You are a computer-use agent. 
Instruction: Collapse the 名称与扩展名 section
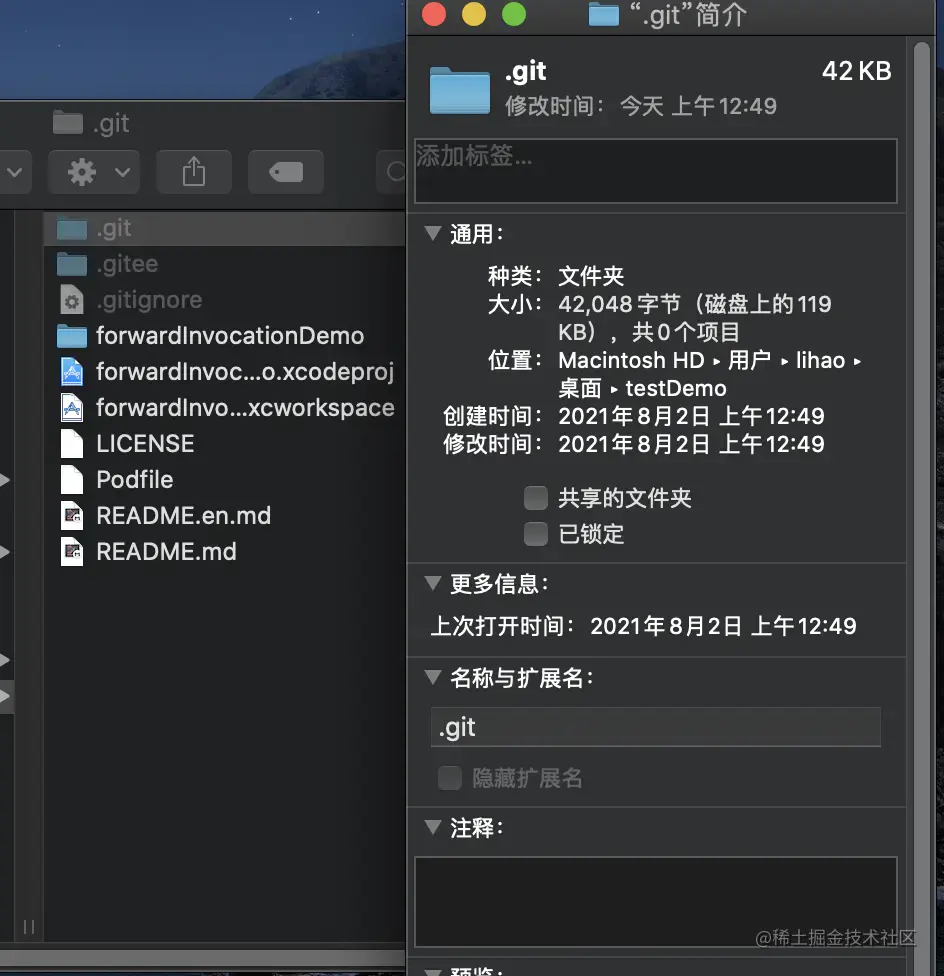click(x=432, y=677)
